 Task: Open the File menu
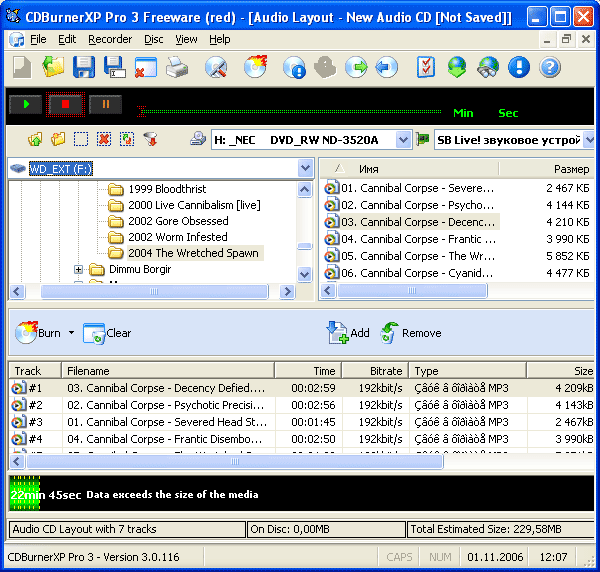pos(38,39)
